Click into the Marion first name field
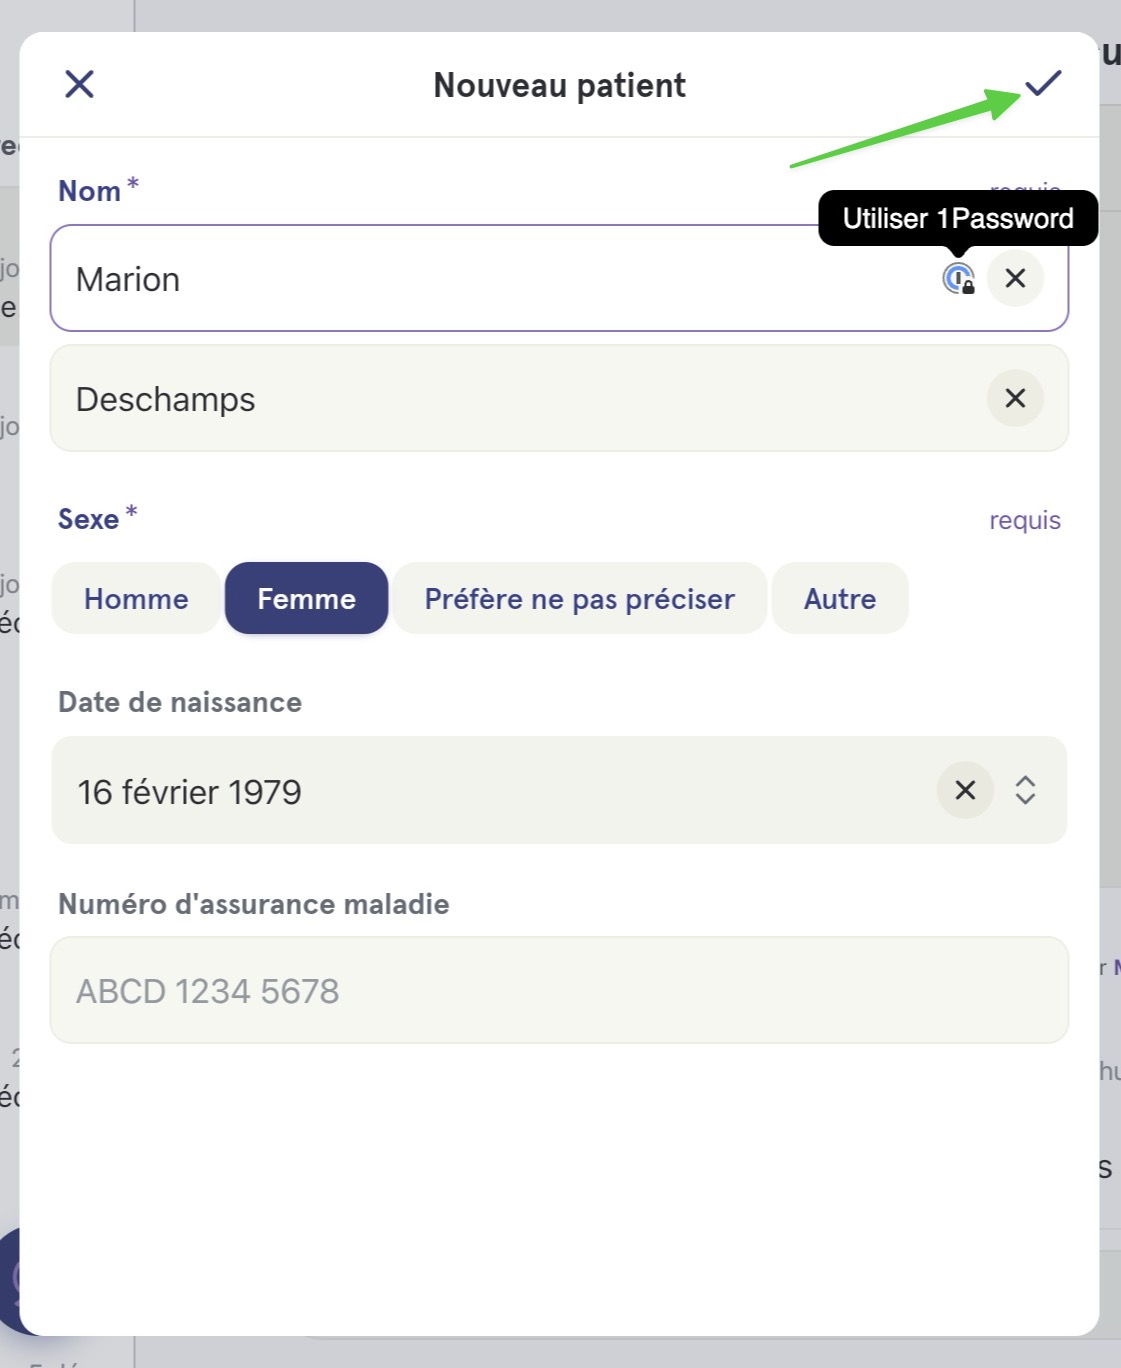Screen dimensions: 1121x1368 pos(559,278)
